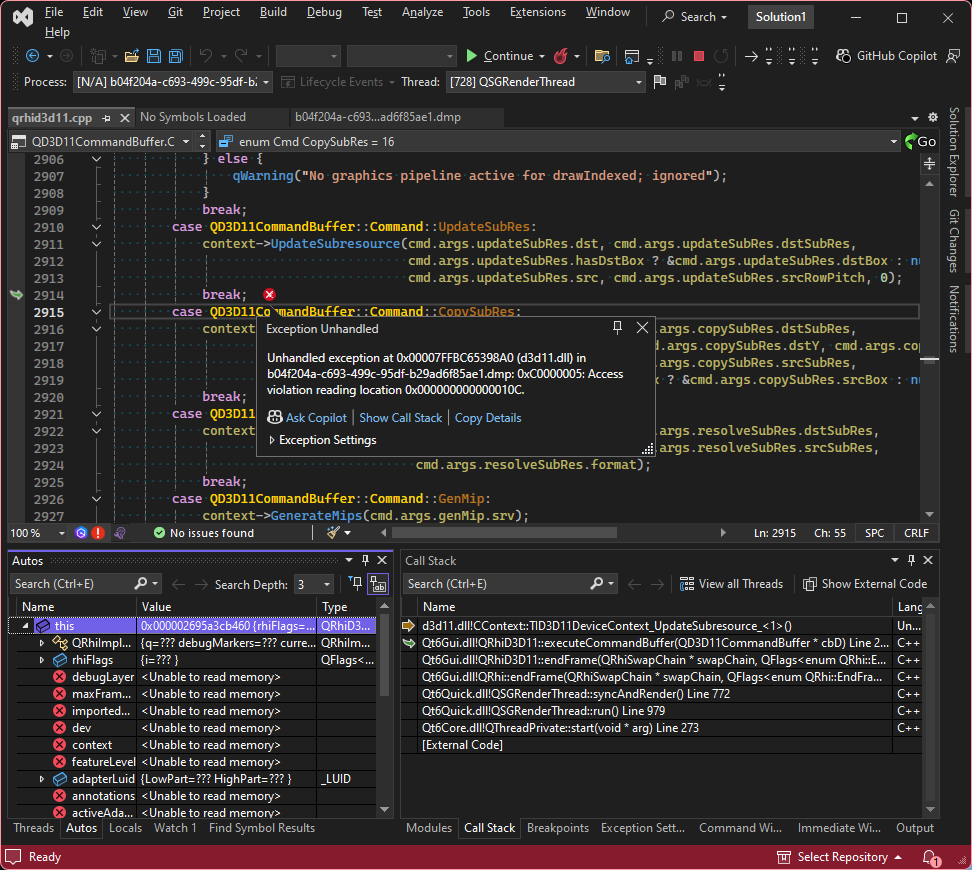Switch to the Threads tab
The width and height of the screenshot is (972, 870).
(x=33, y=828)
